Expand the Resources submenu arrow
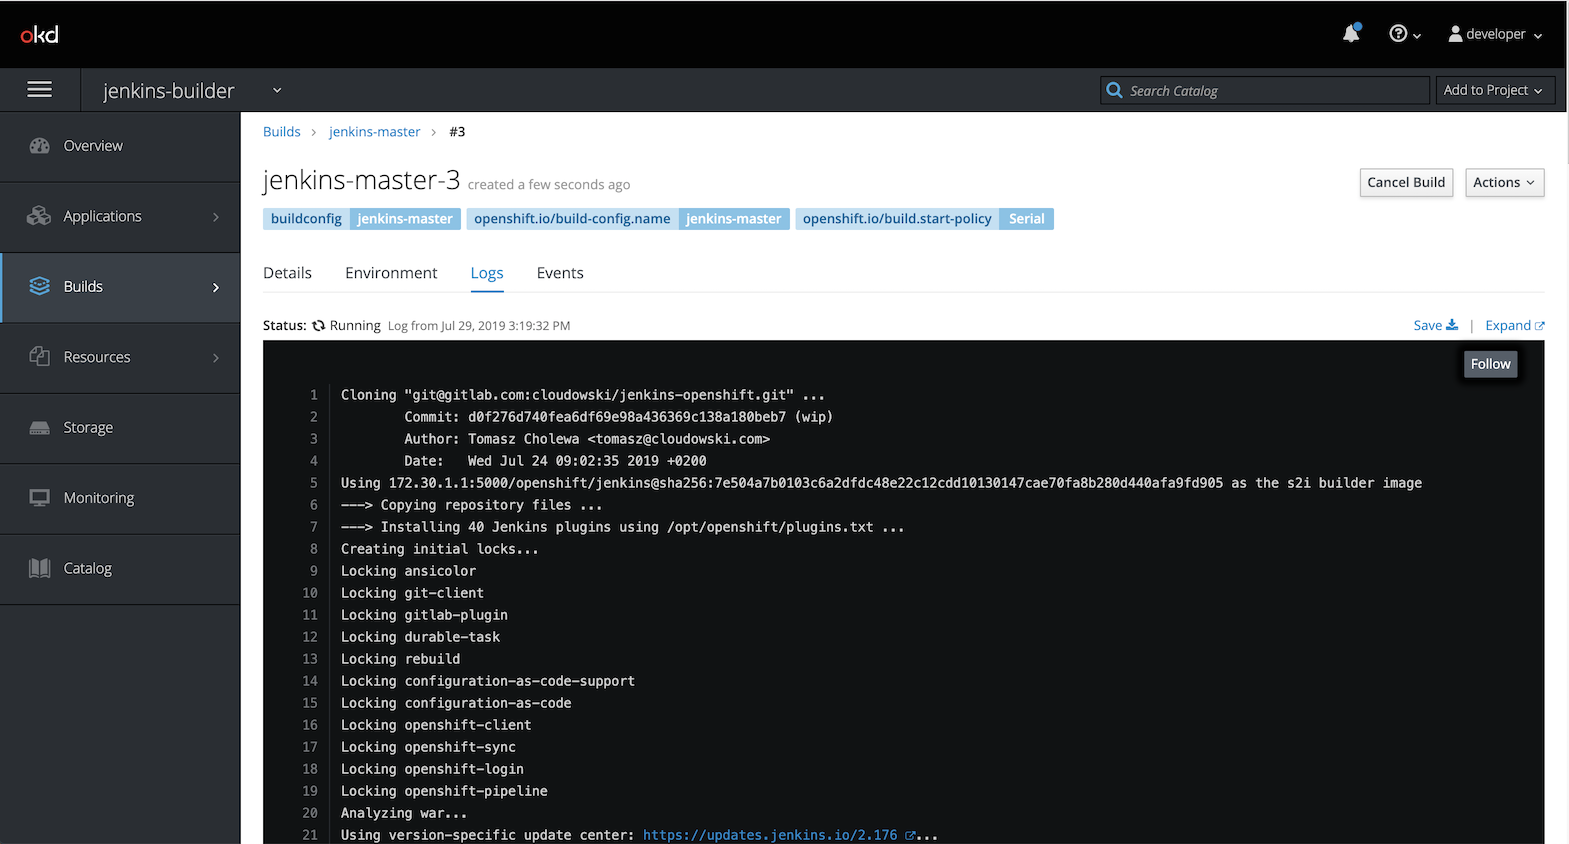Viewport: 1569px width, 844px height. point(216,357)
